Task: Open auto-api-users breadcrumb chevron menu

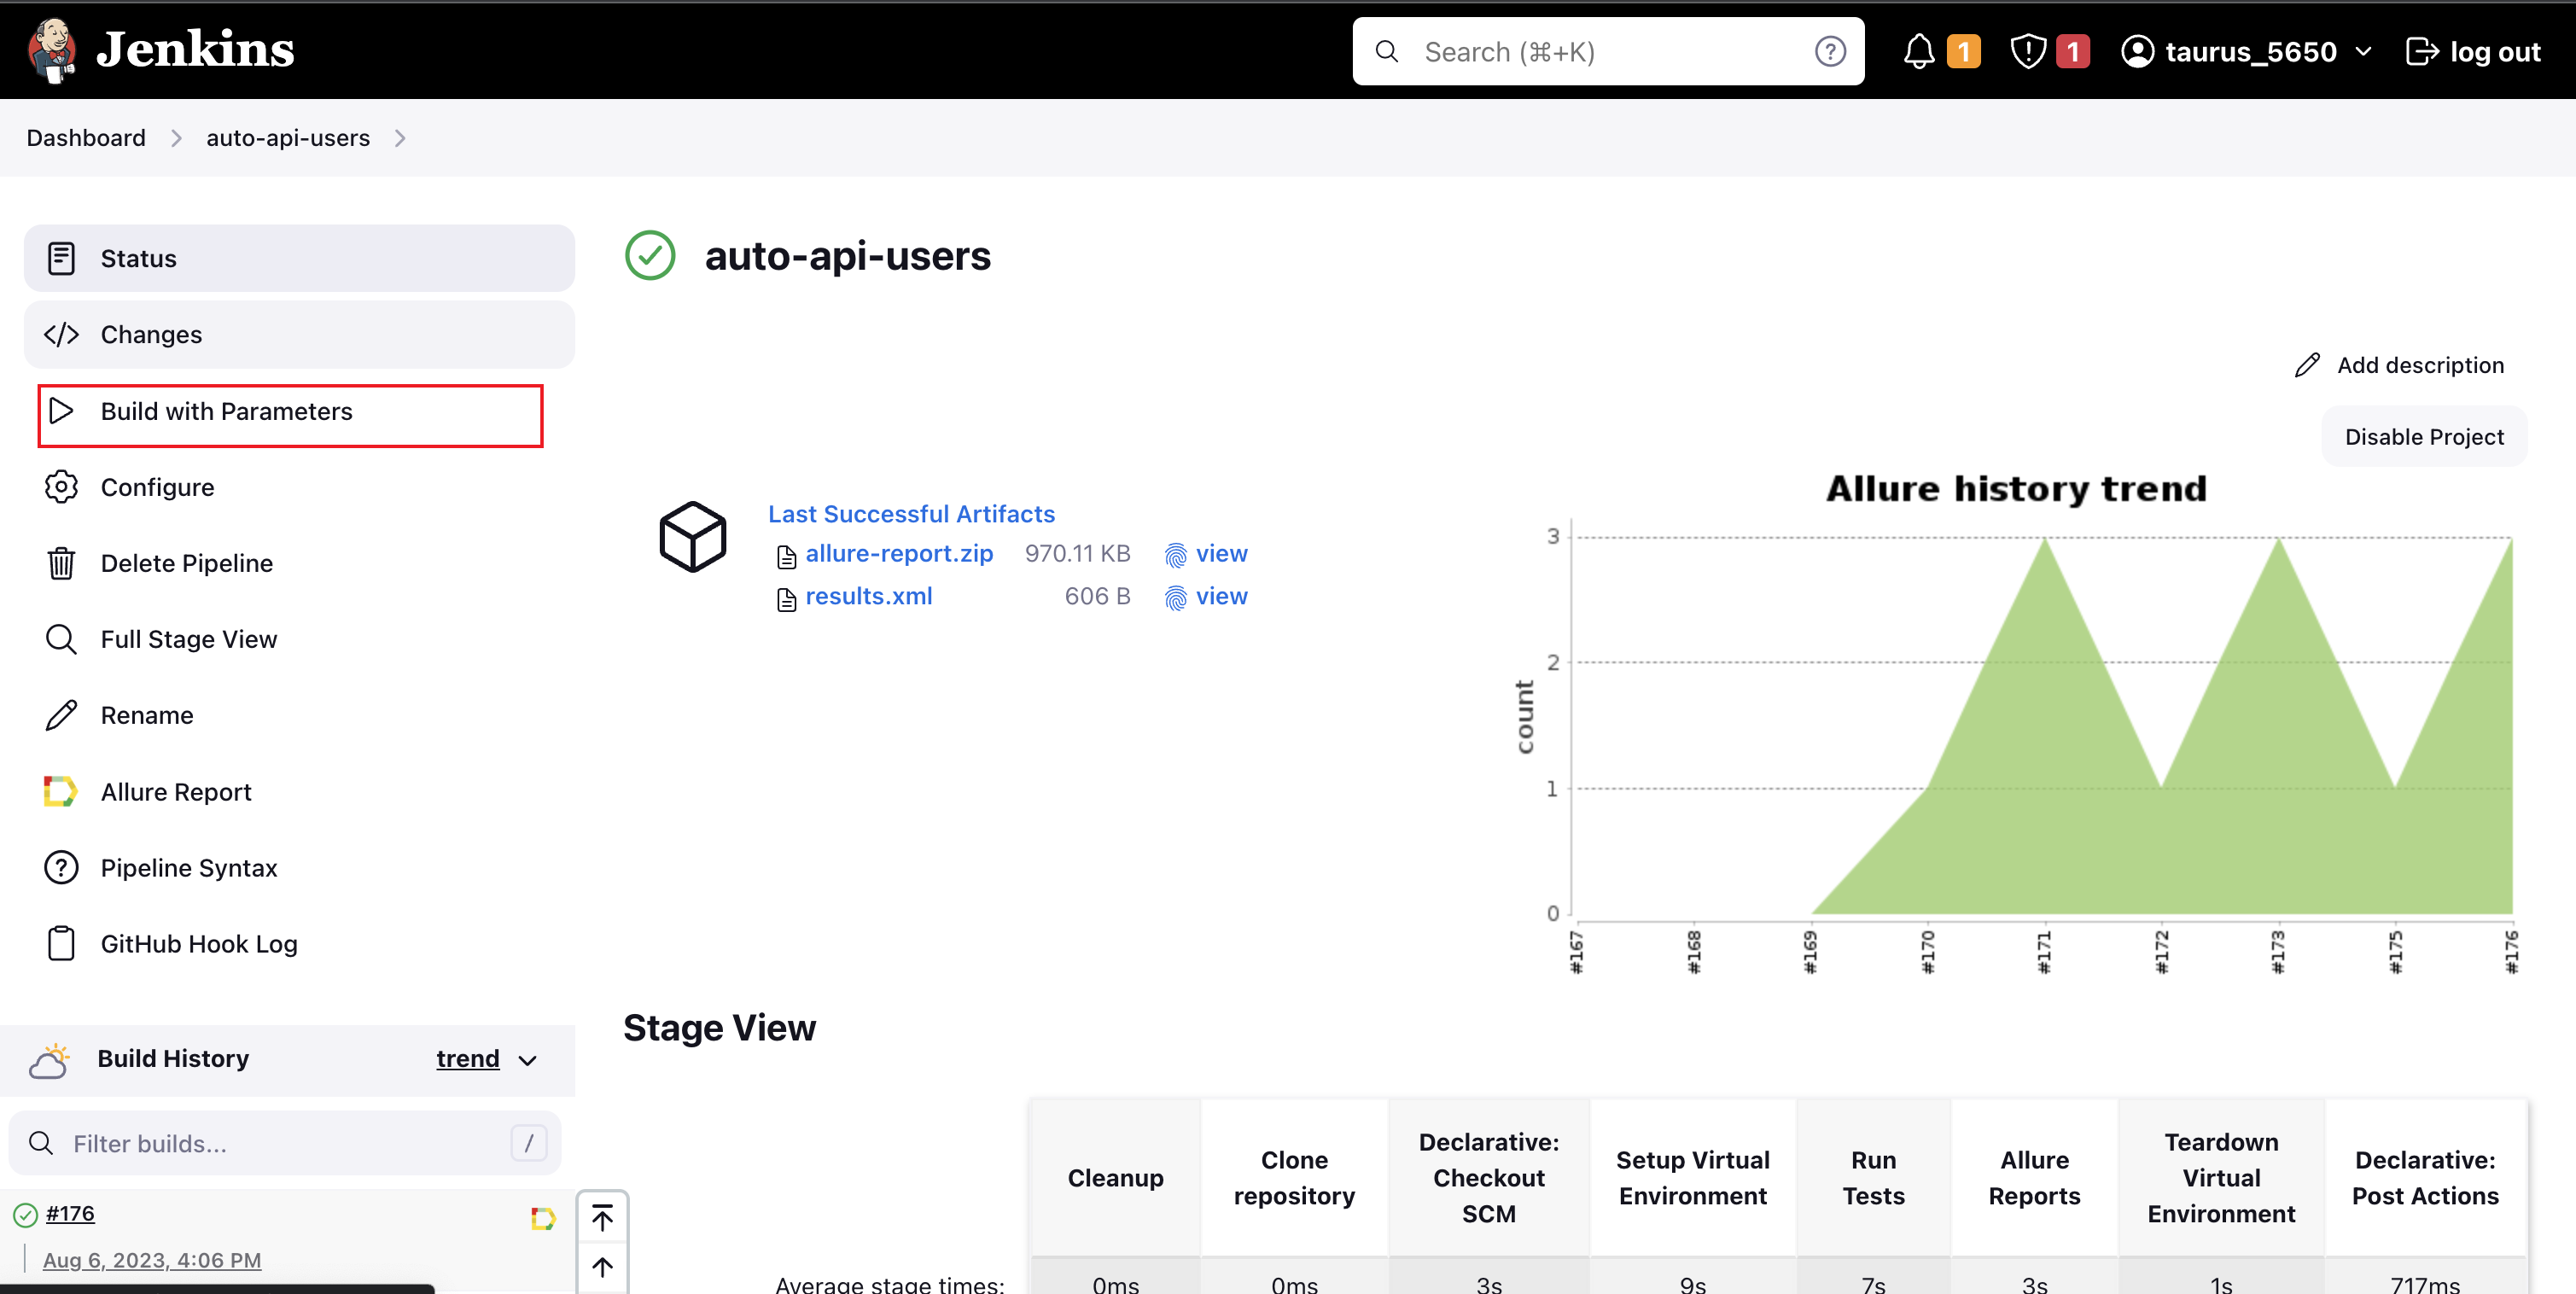Action: pos(400,138)
